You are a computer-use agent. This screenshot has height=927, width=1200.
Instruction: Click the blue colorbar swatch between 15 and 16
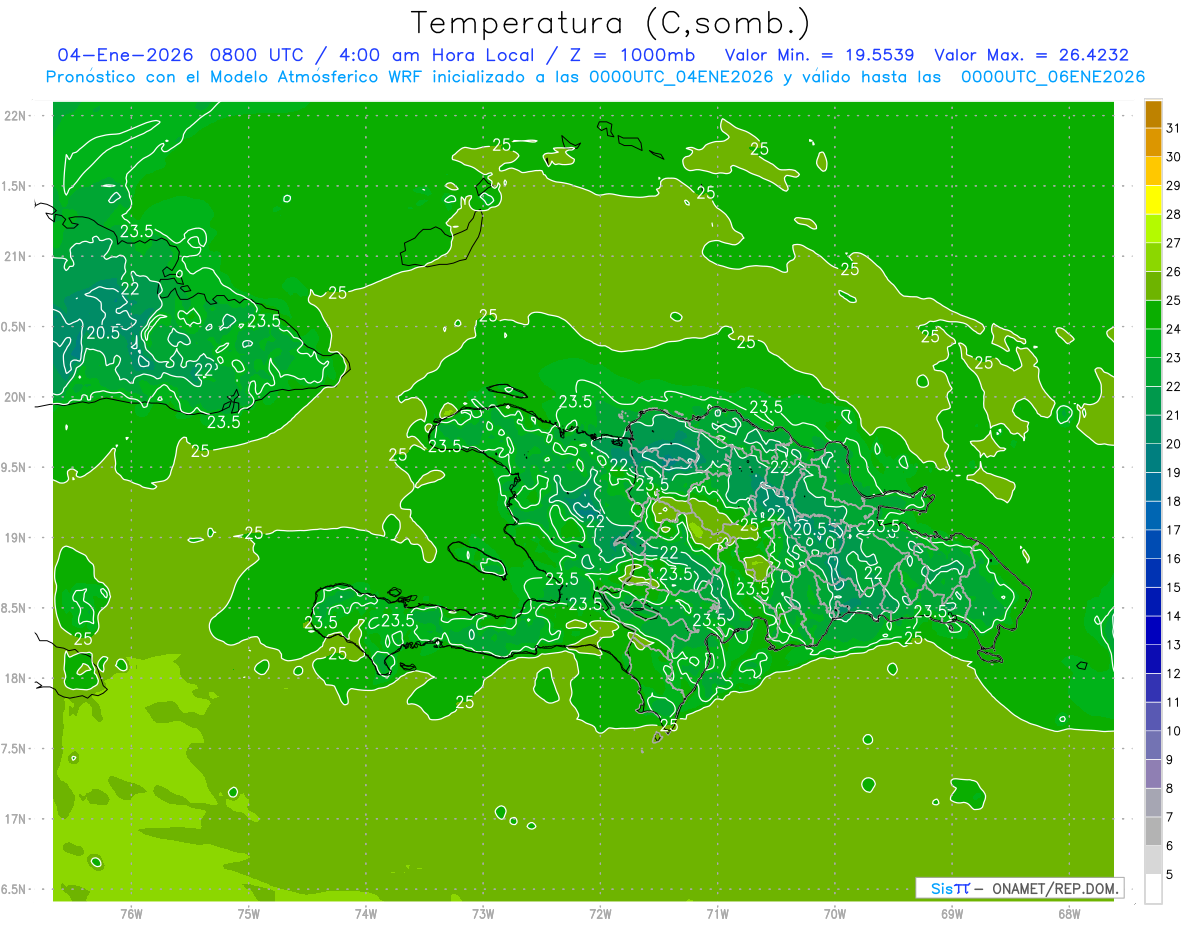pos(1153,573)
